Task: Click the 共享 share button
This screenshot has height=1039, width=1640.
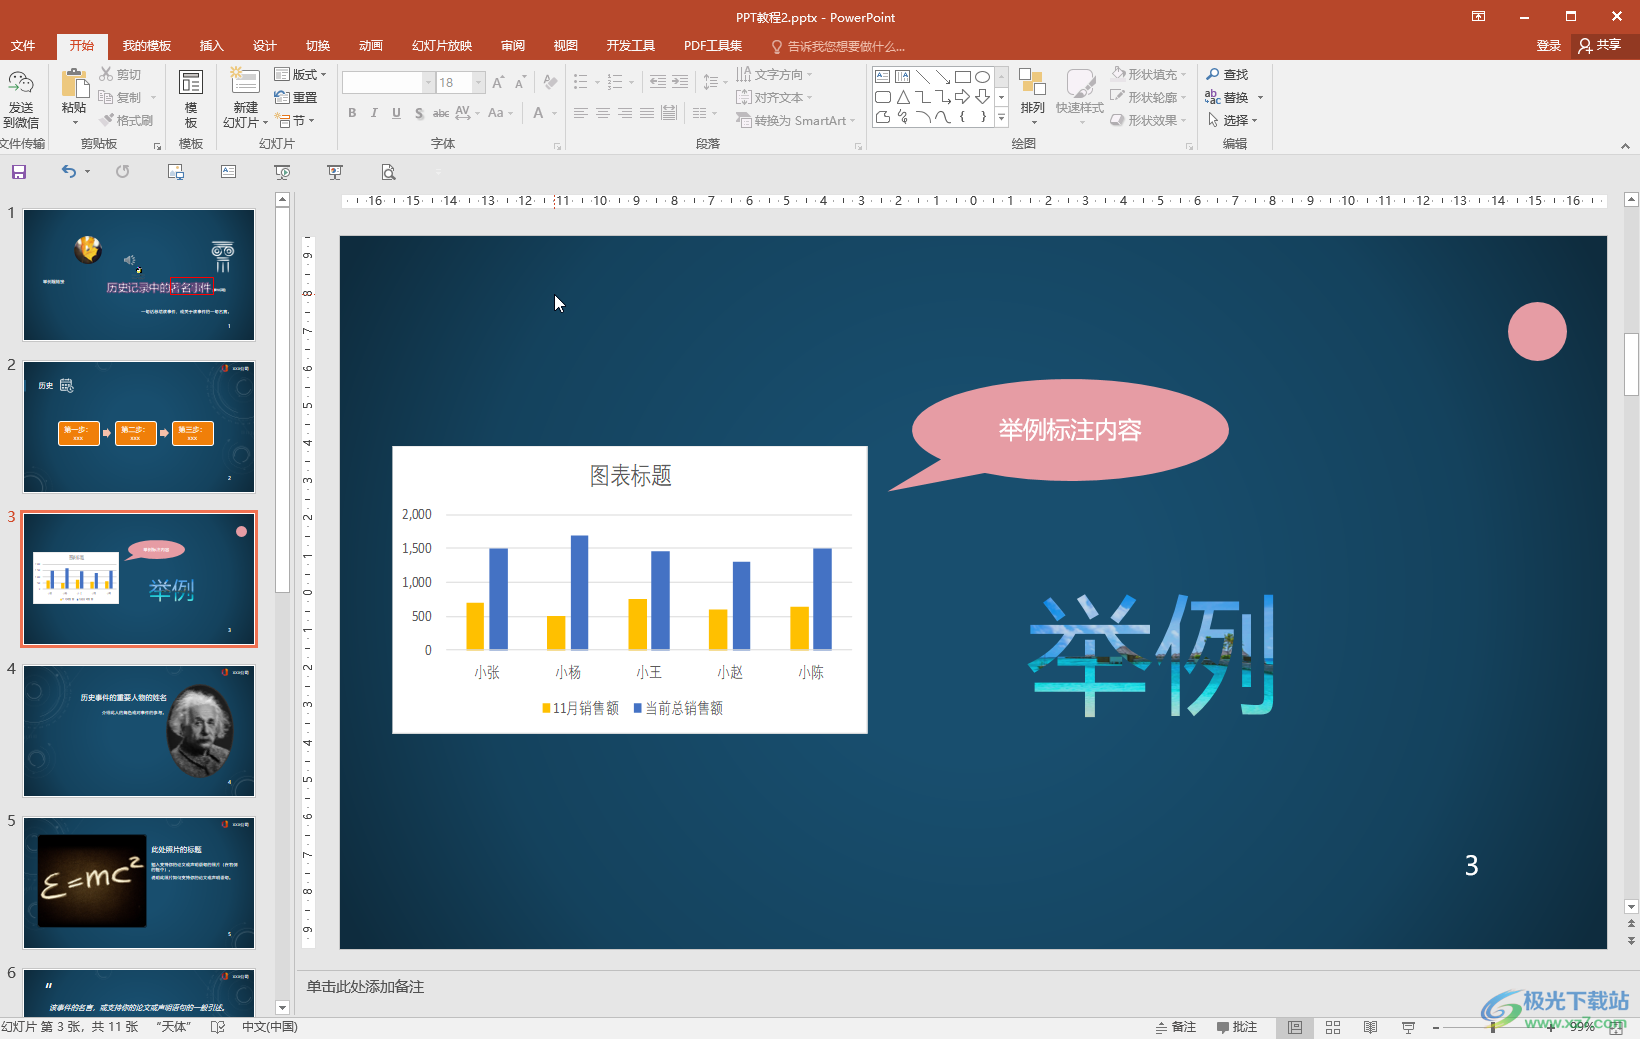Action: click(x=1599, y=46)
